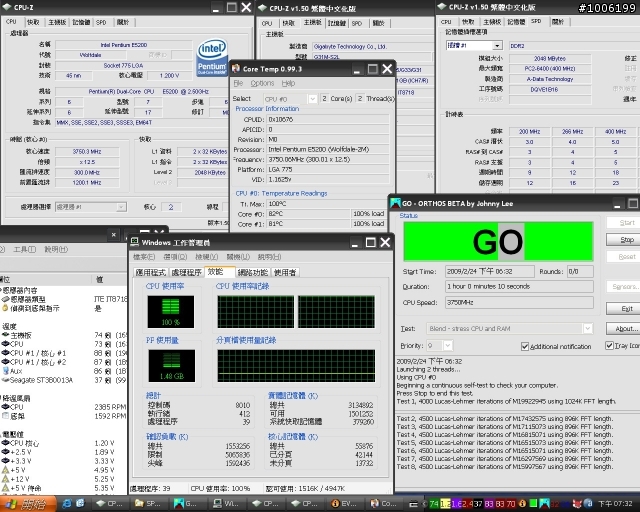Switch to the EV... taskbar button

tap(345, 503)
